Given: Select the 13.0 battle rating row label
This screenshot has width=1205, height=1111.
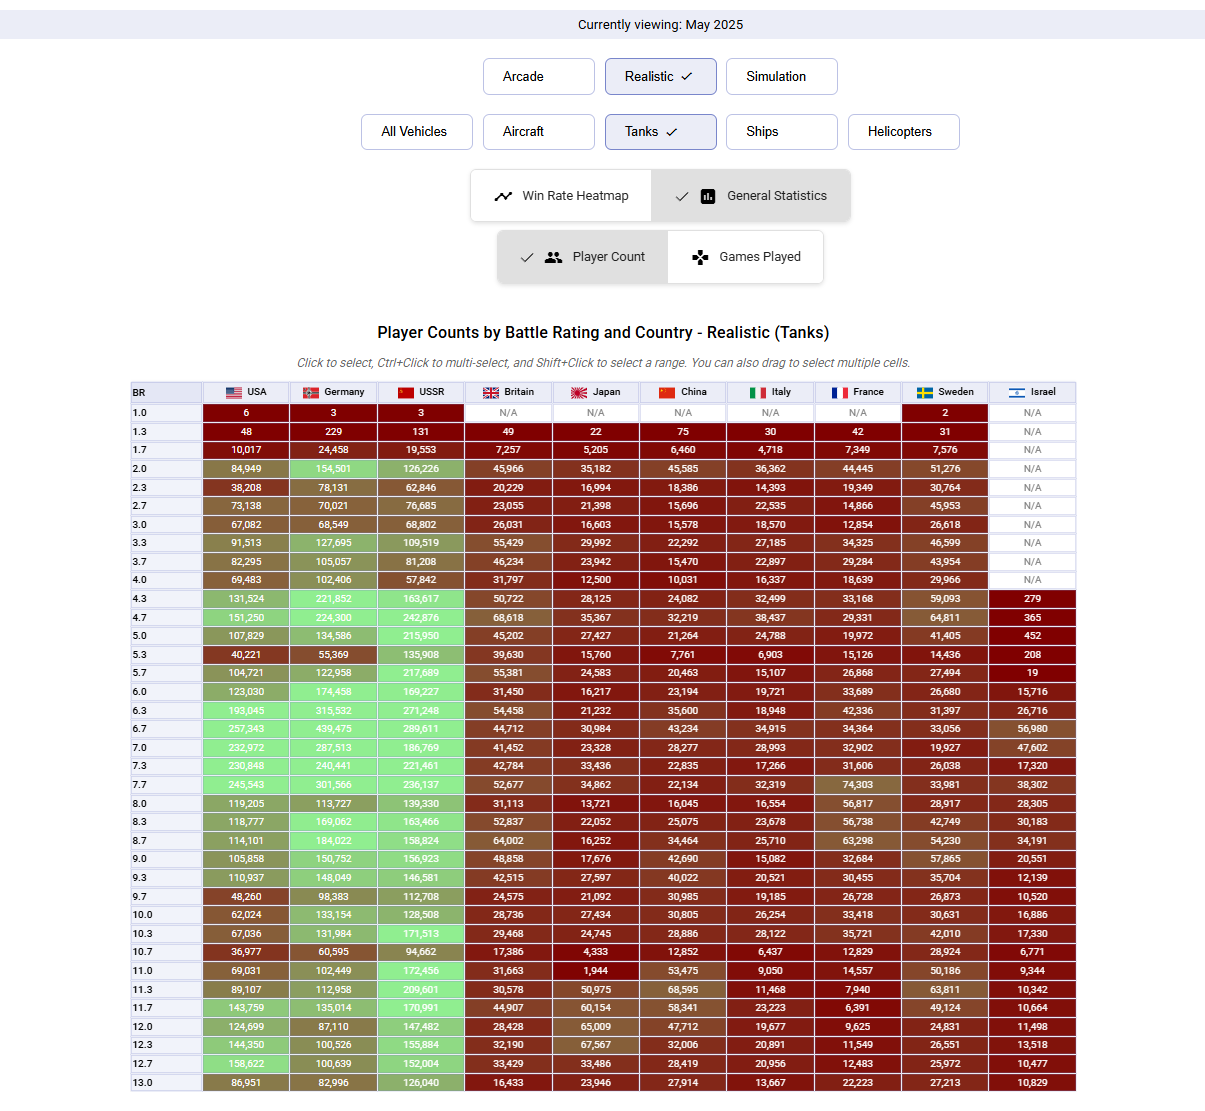Looking at the screenshot, I should pyautogui.click(x=166, y=1083).
